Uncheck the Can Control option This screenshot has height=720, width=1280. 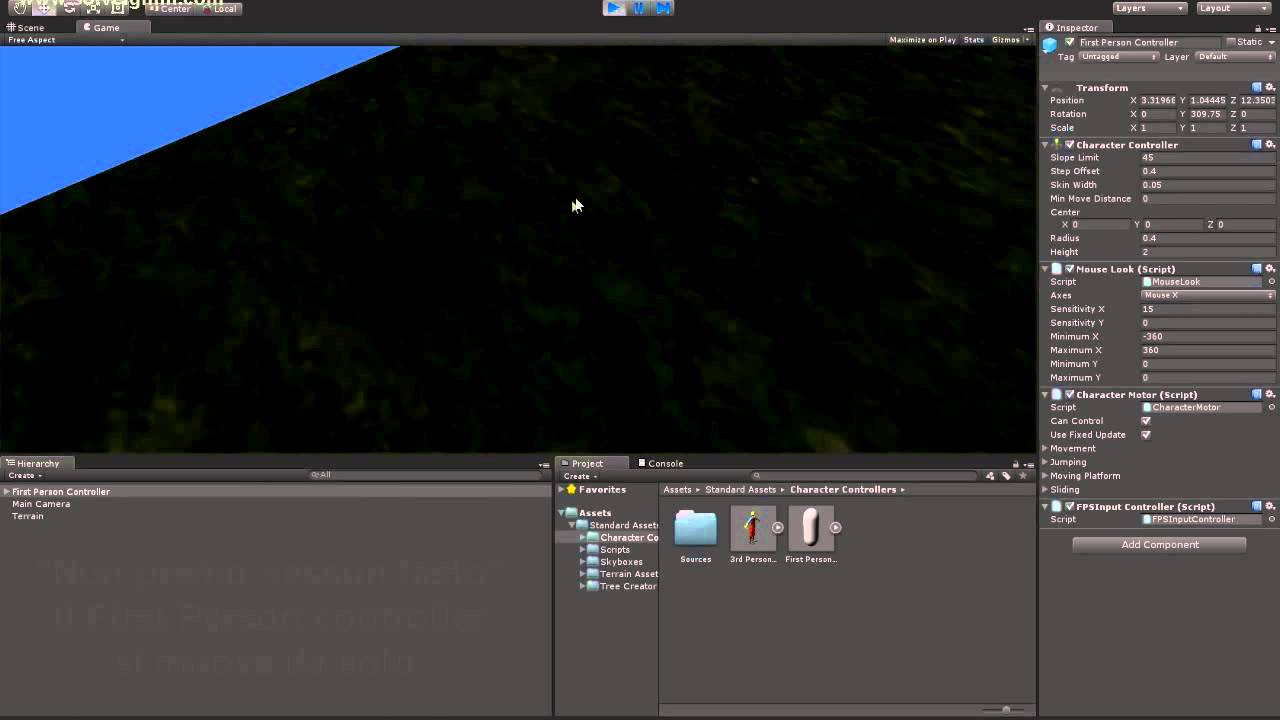point(1146,422)
